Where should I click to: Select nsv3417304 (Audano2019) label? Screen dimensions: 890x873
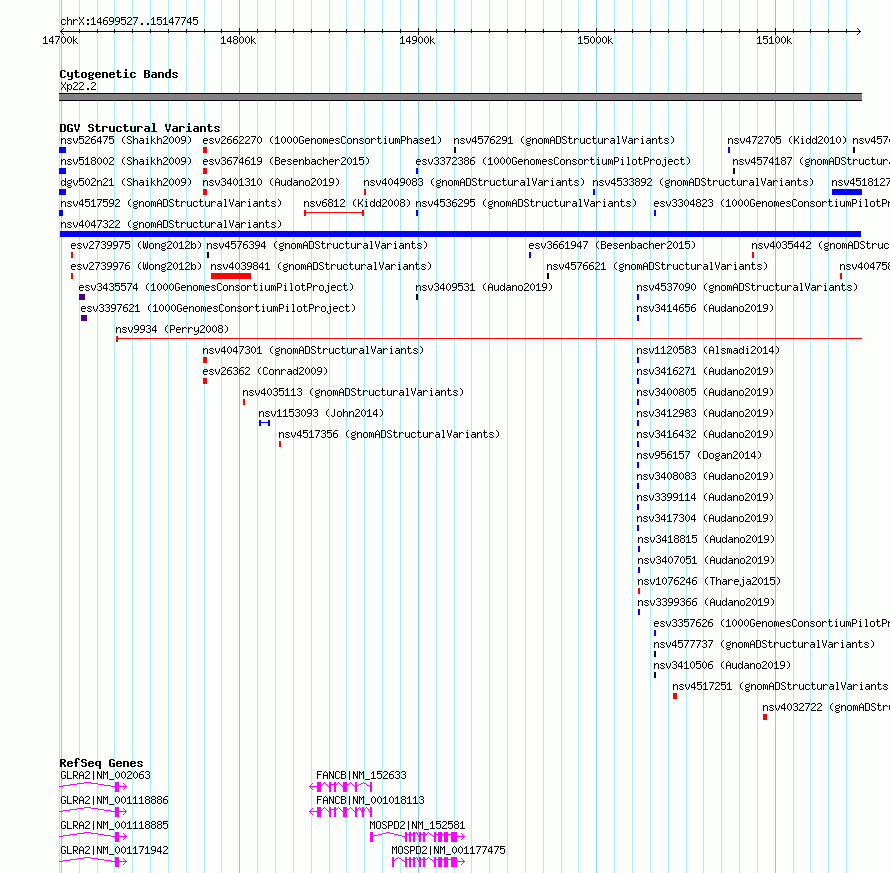[705, 518]
